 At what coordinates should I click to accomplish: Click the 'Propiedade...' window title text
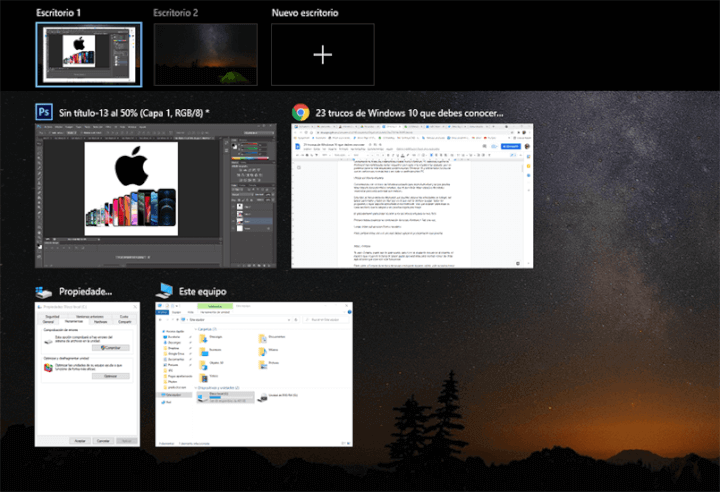tap(85, 292)
